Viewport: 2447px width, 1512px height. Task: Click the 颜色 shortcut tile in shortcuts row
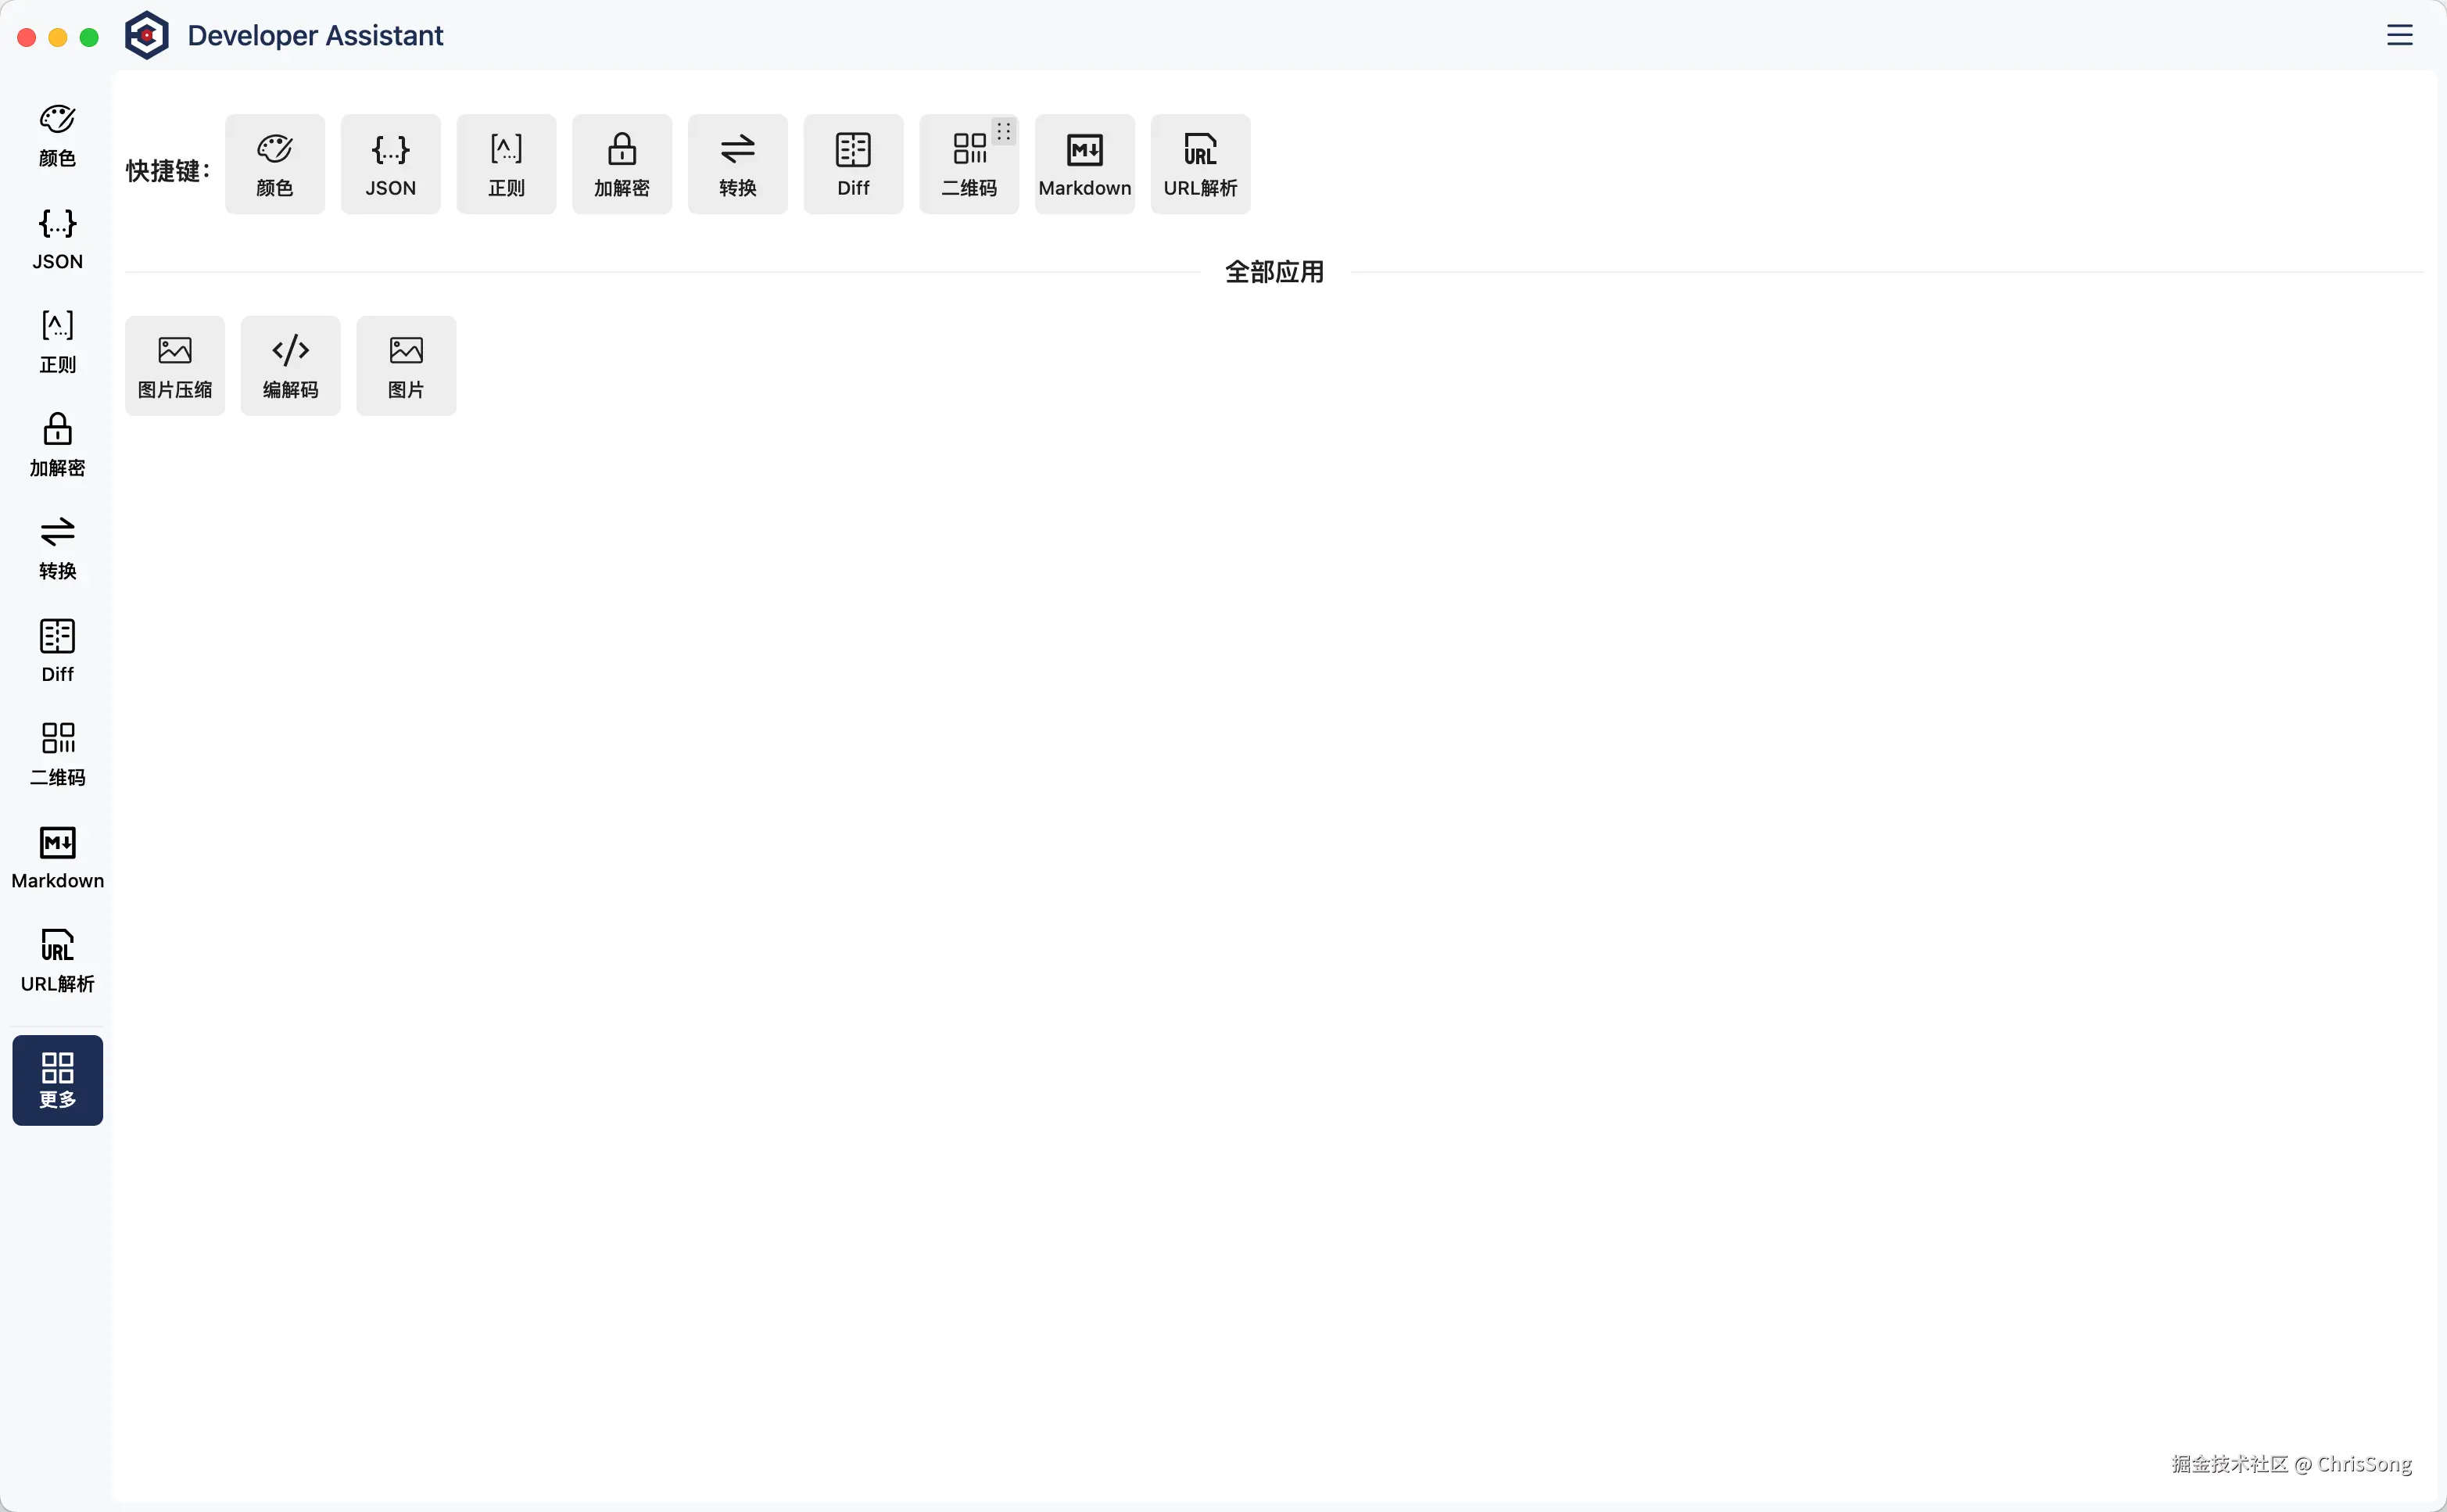[x=274, y=164]
